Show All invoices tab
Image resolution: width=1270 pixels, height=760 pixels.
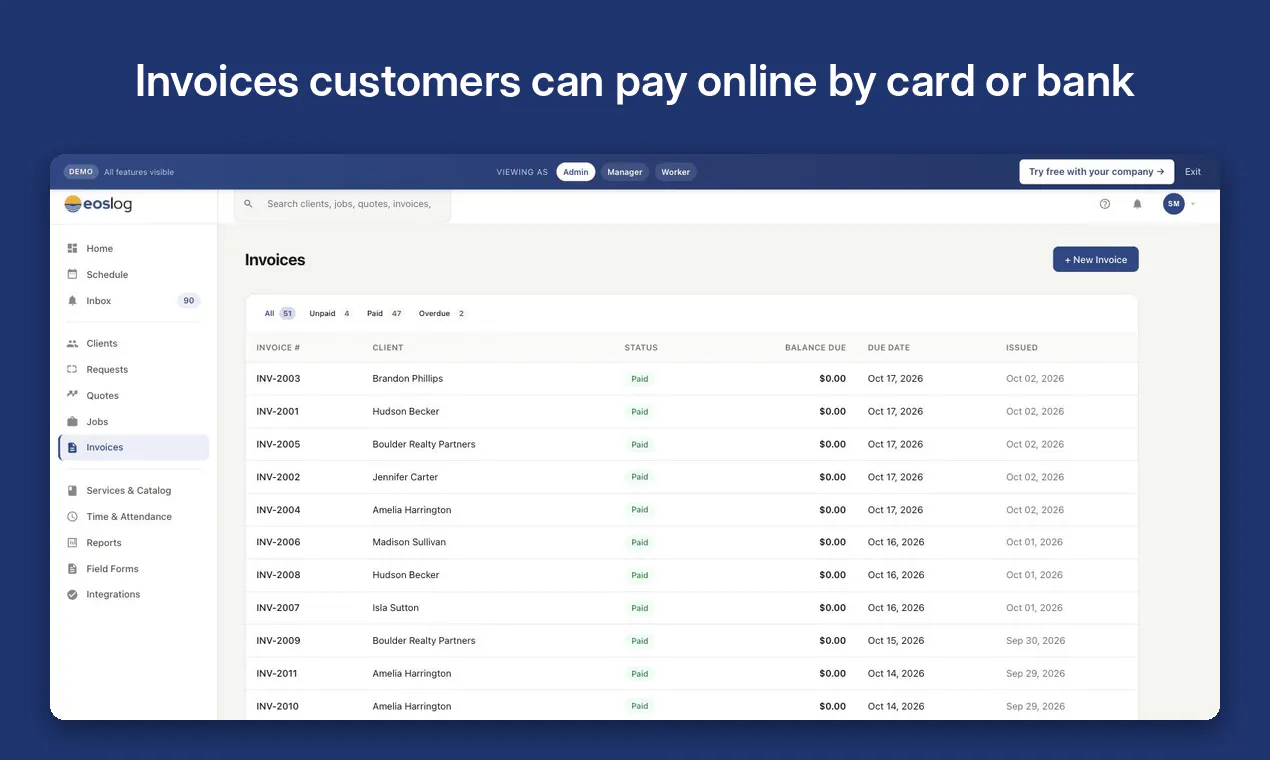(x=279, y=313)
